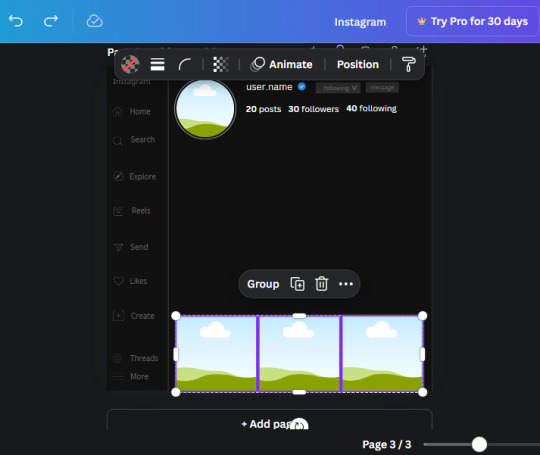Click Threads in the mockup sidebar
Image resolution: width=540 pixels, height=455 pixels.
click(144, 358)
